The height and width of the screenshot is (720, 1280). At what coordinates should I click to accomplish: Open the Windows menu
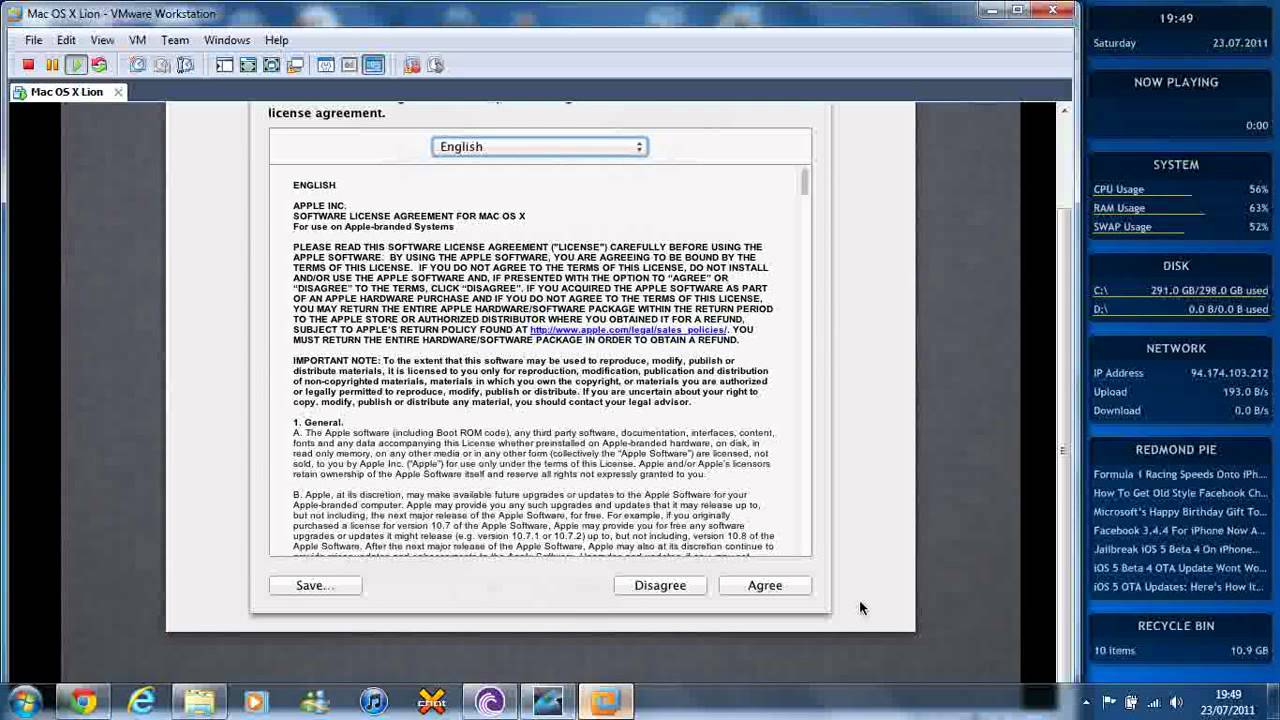227,40
